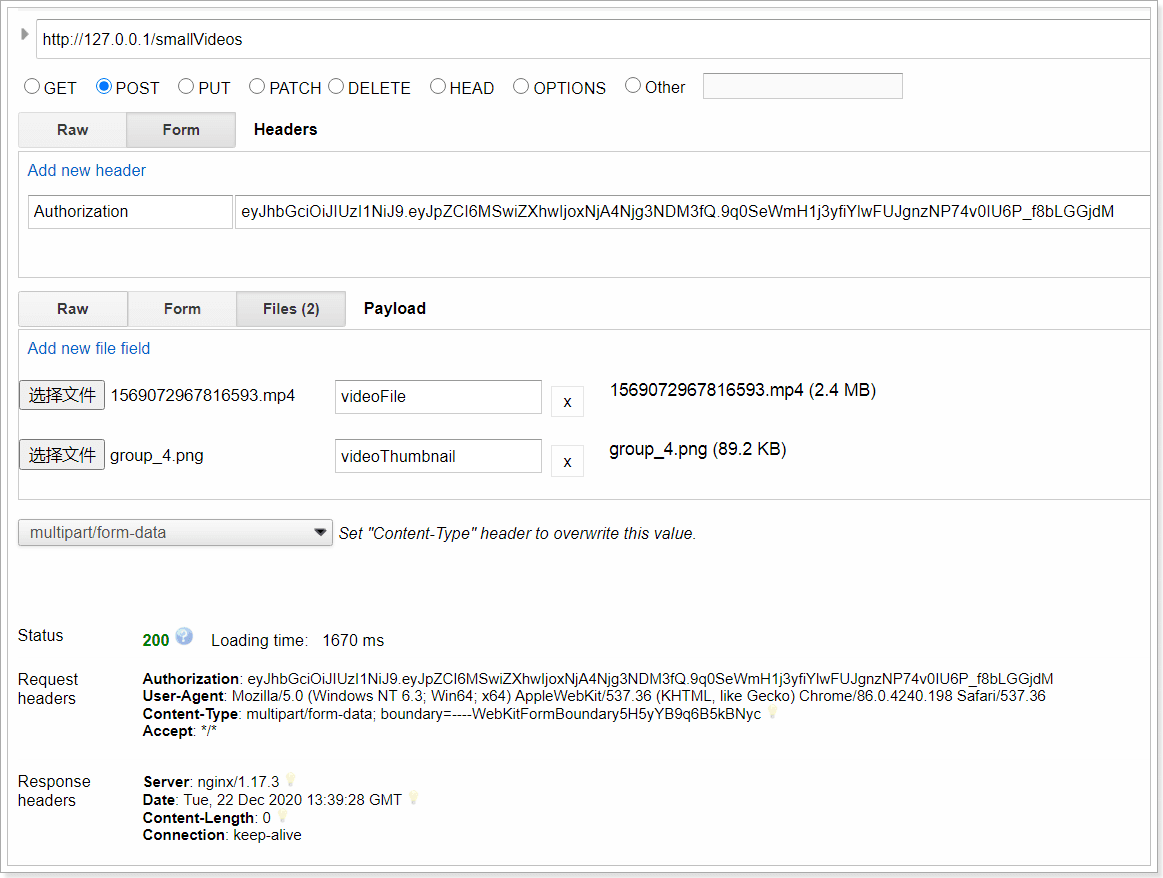Expand the URL details triangle
The height and width of the screenshot is (878, 1163).
click(25, 34)
